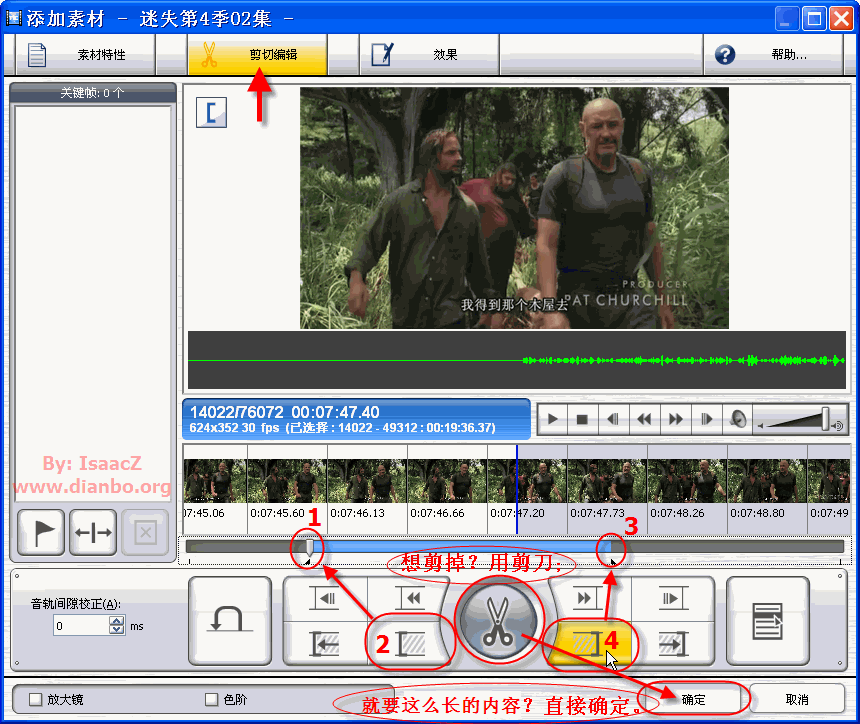Mute audio with the speaker icon
This screenshot has height=724, width=860.
click(x=738, y=420)
